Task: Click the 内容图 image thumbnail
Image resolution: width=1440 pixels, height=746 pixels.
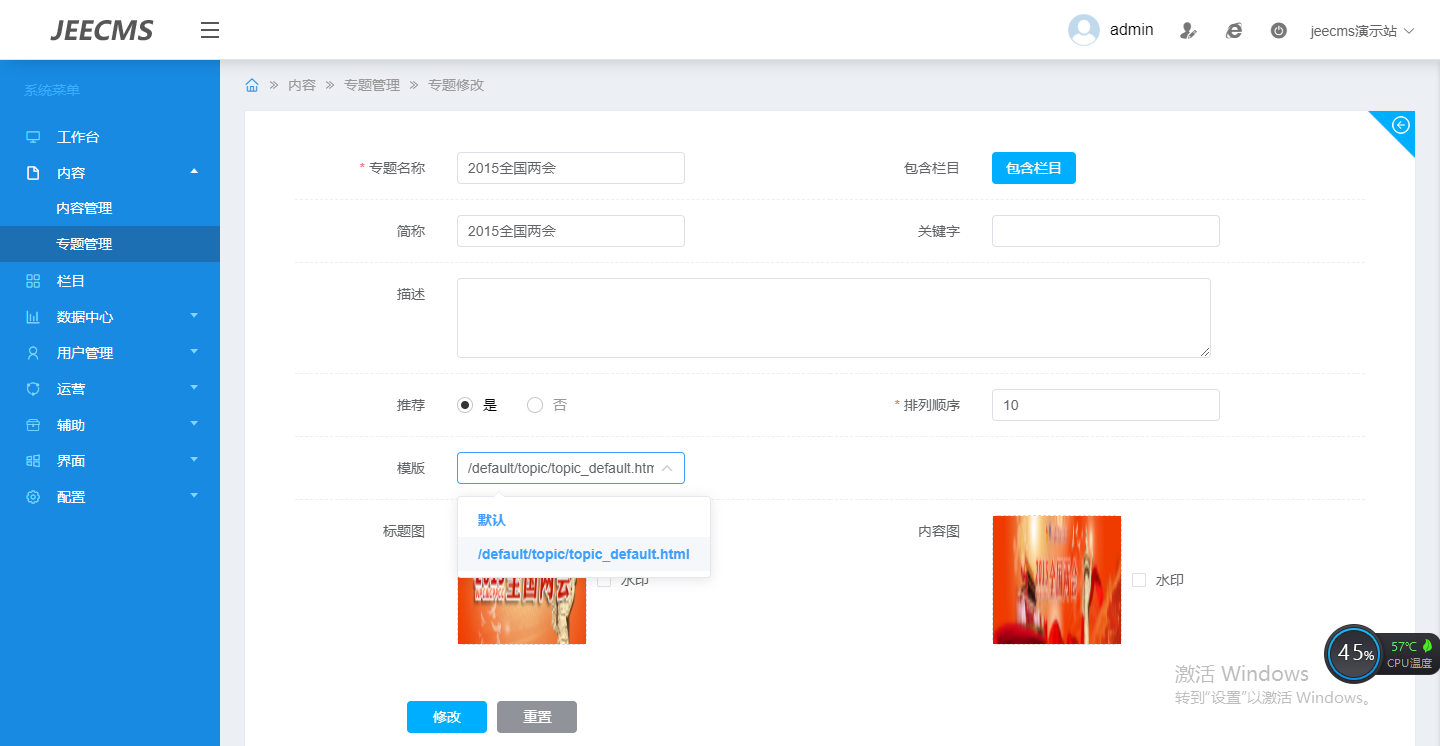Action: pos(1056,580)
